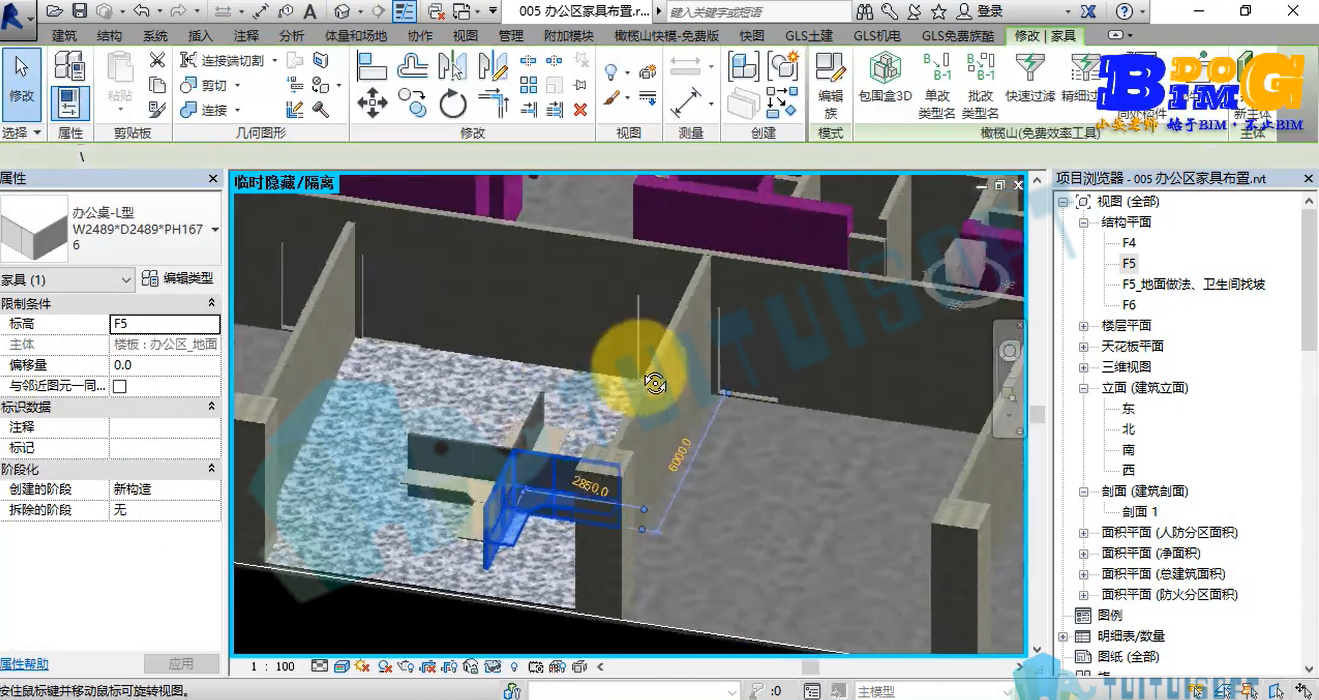Click the Aligned Dimension measure icon
Viewport: 1319px width, 700px height.
(686, 102)
